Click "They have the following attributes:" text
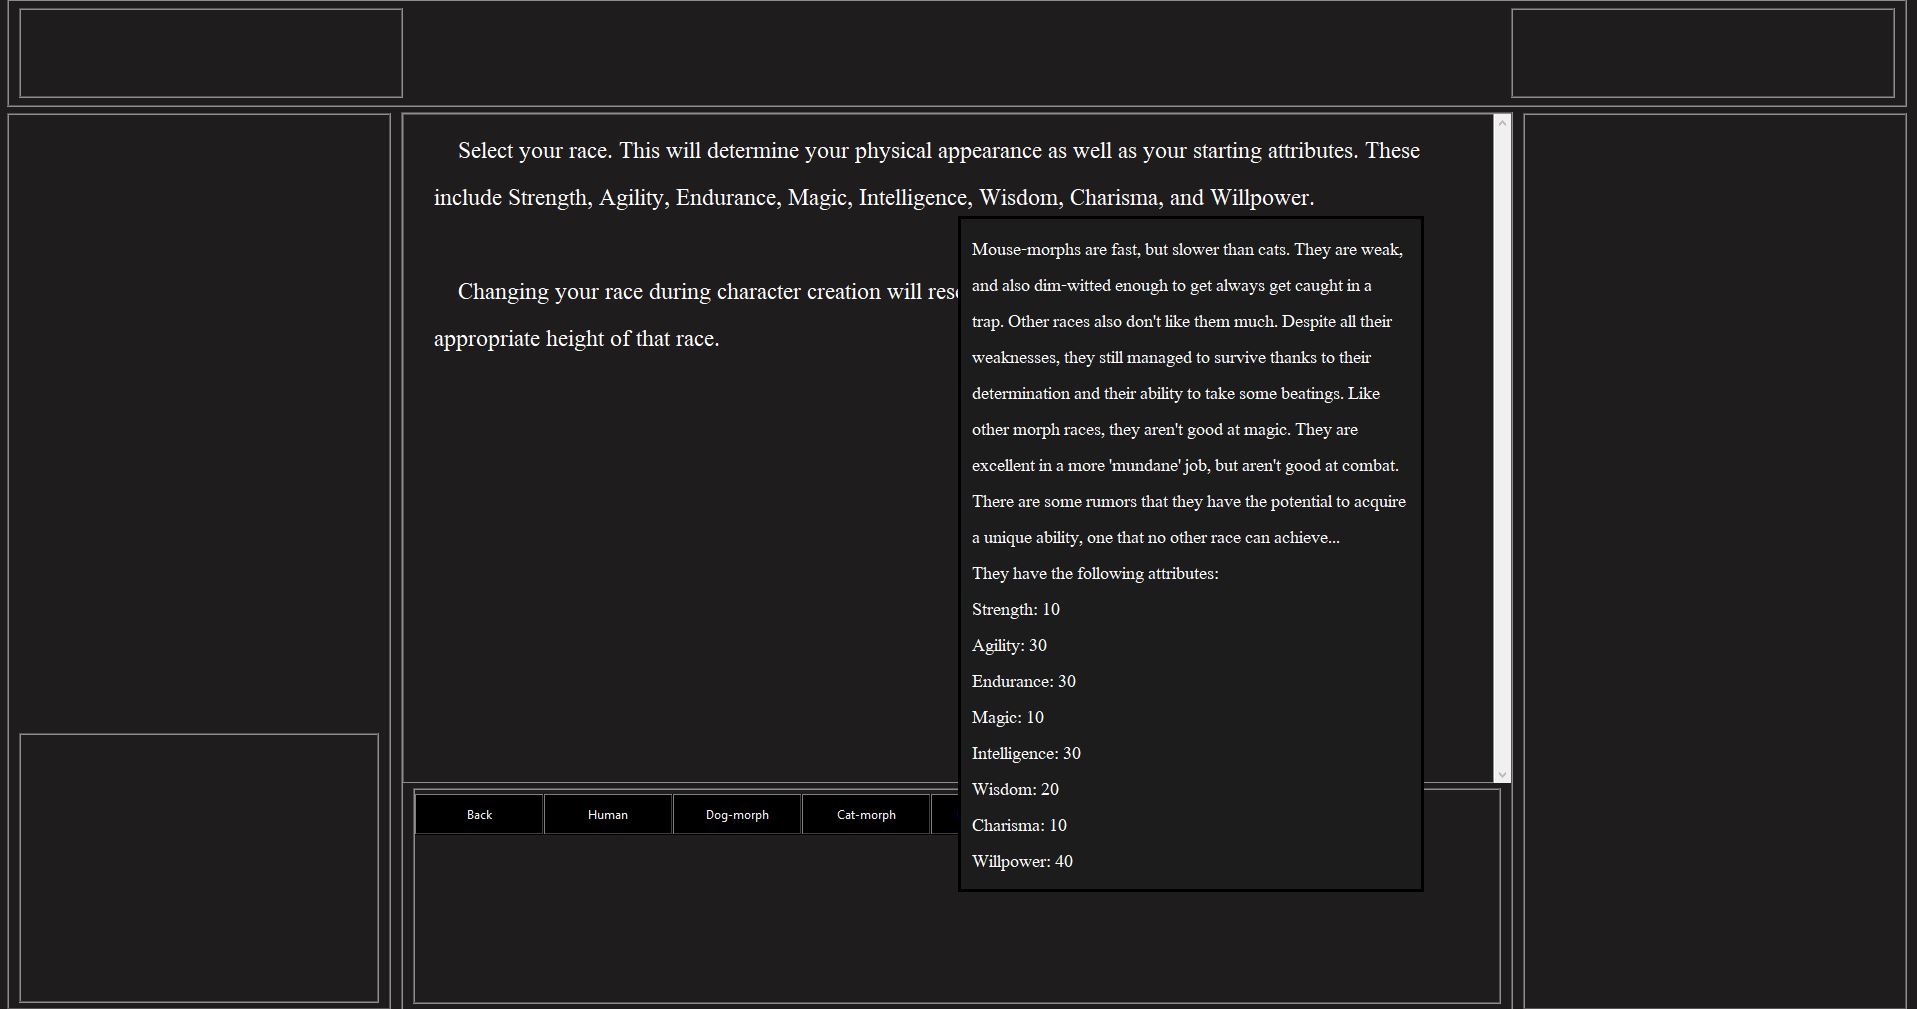 [x=1095, y=573]
